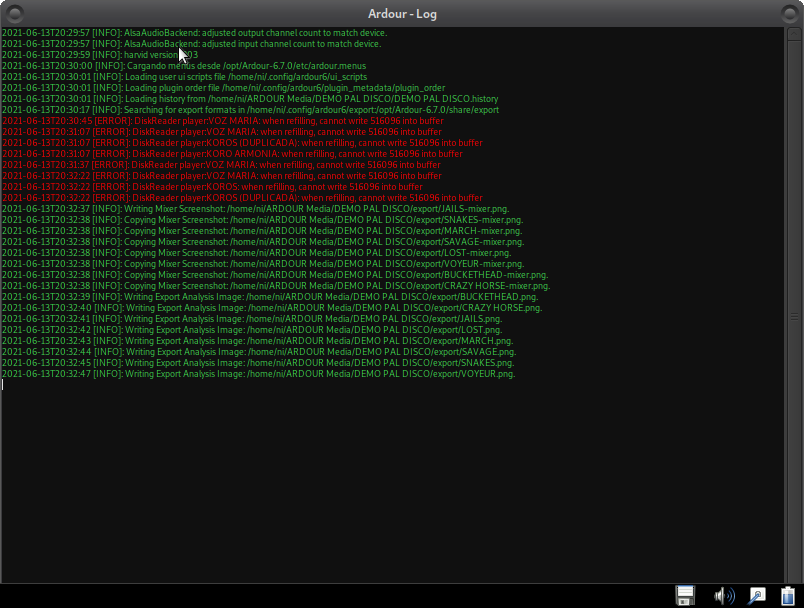This screenshot has width=804, height=608.
Task: Click the floppy disk tray icon
Action: 686,595
